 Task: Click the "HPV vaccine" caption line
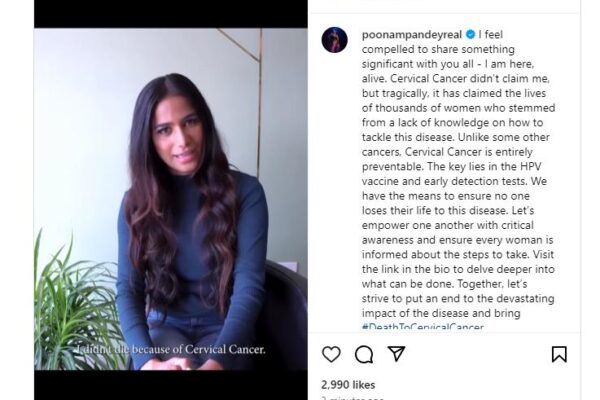454,181
